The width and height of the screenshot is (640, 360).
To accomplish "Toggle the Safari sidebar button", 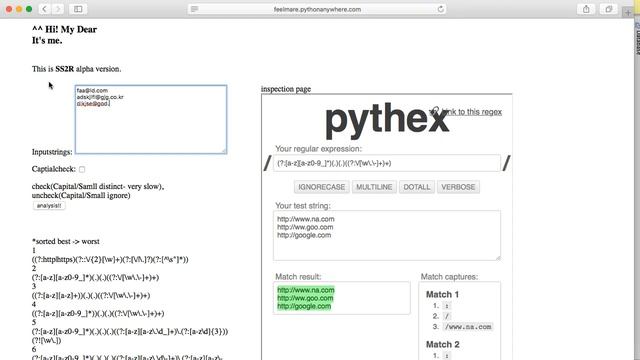I will pos(78,9).
